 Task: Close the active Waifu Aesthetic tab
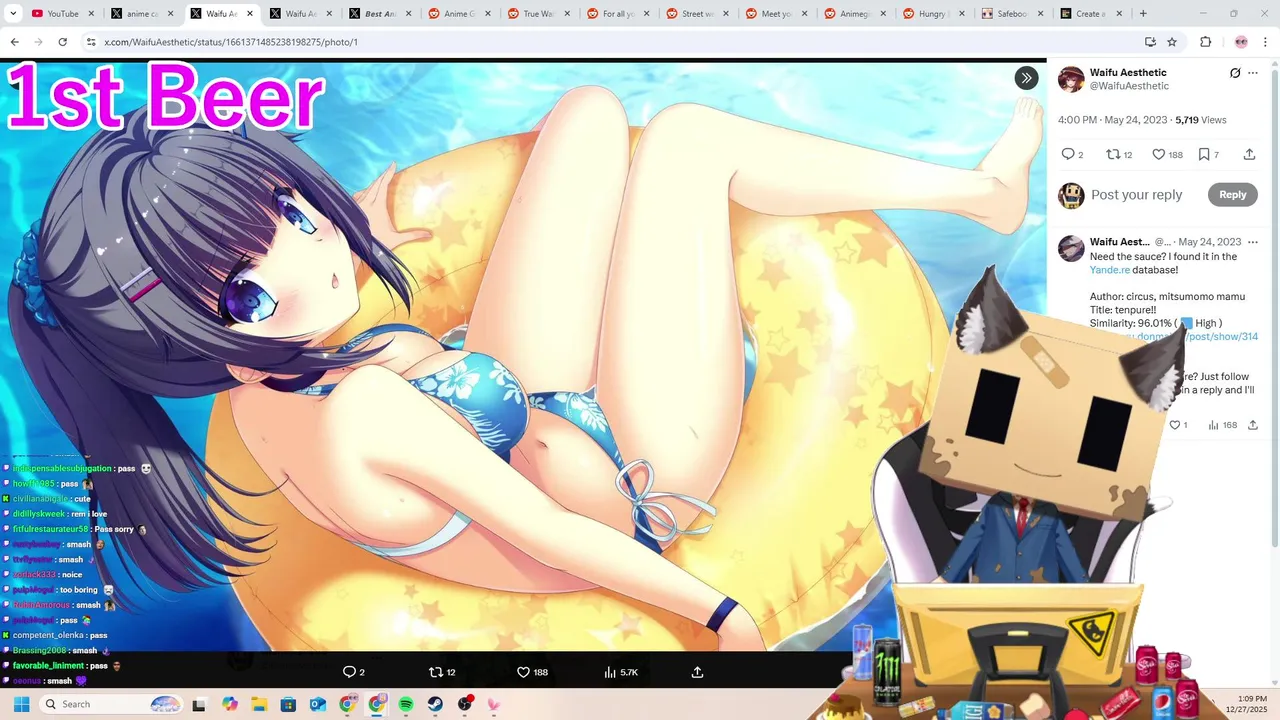[x=250, y=14]
